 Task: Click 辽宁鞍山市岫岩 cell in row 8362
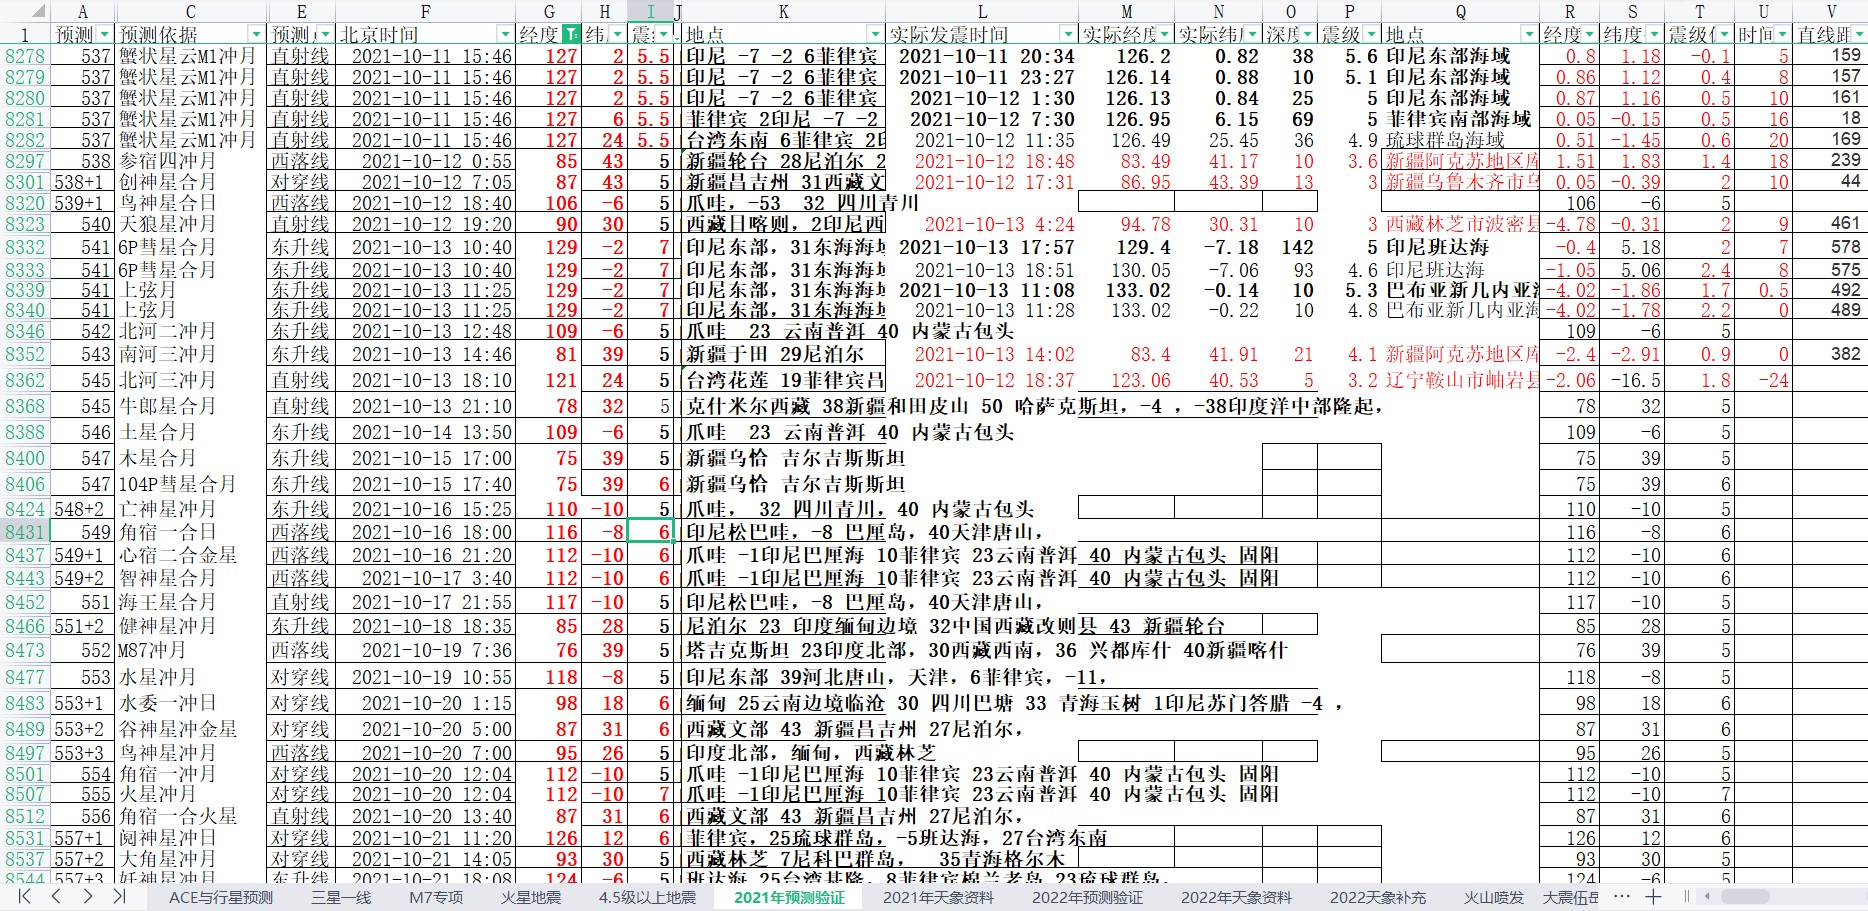[1461, 380]
